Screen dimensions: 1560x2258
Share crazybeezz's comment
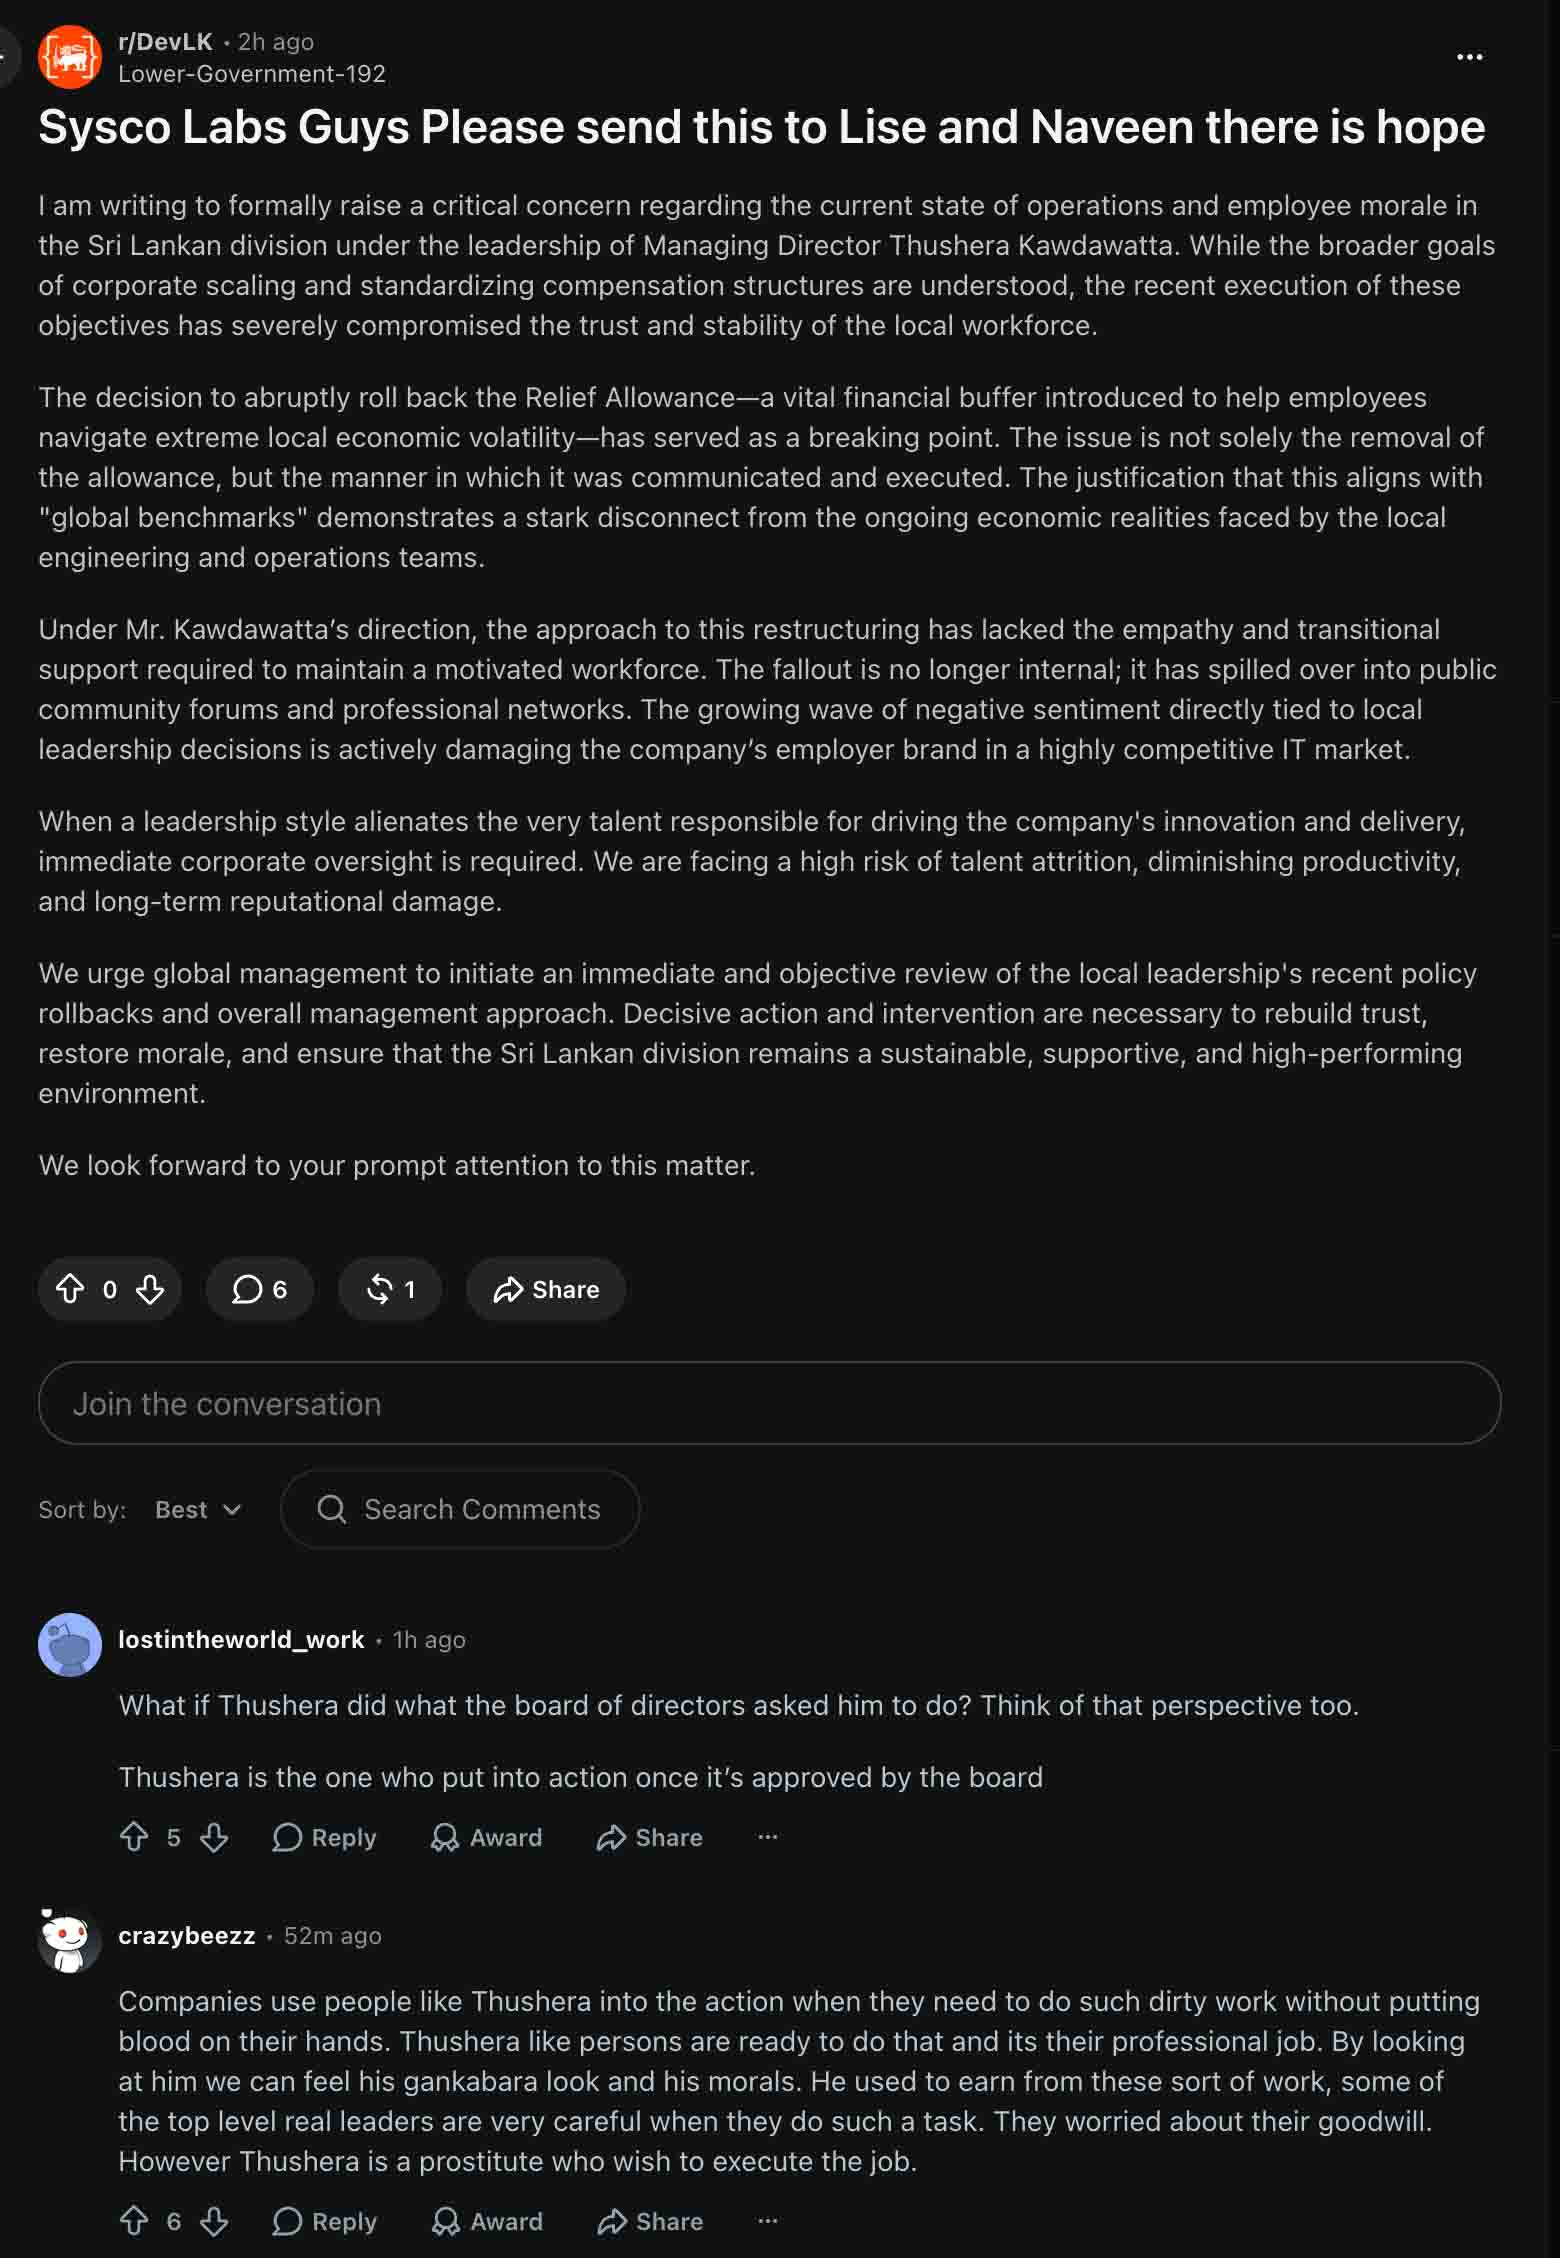(x=650, y=2221)
